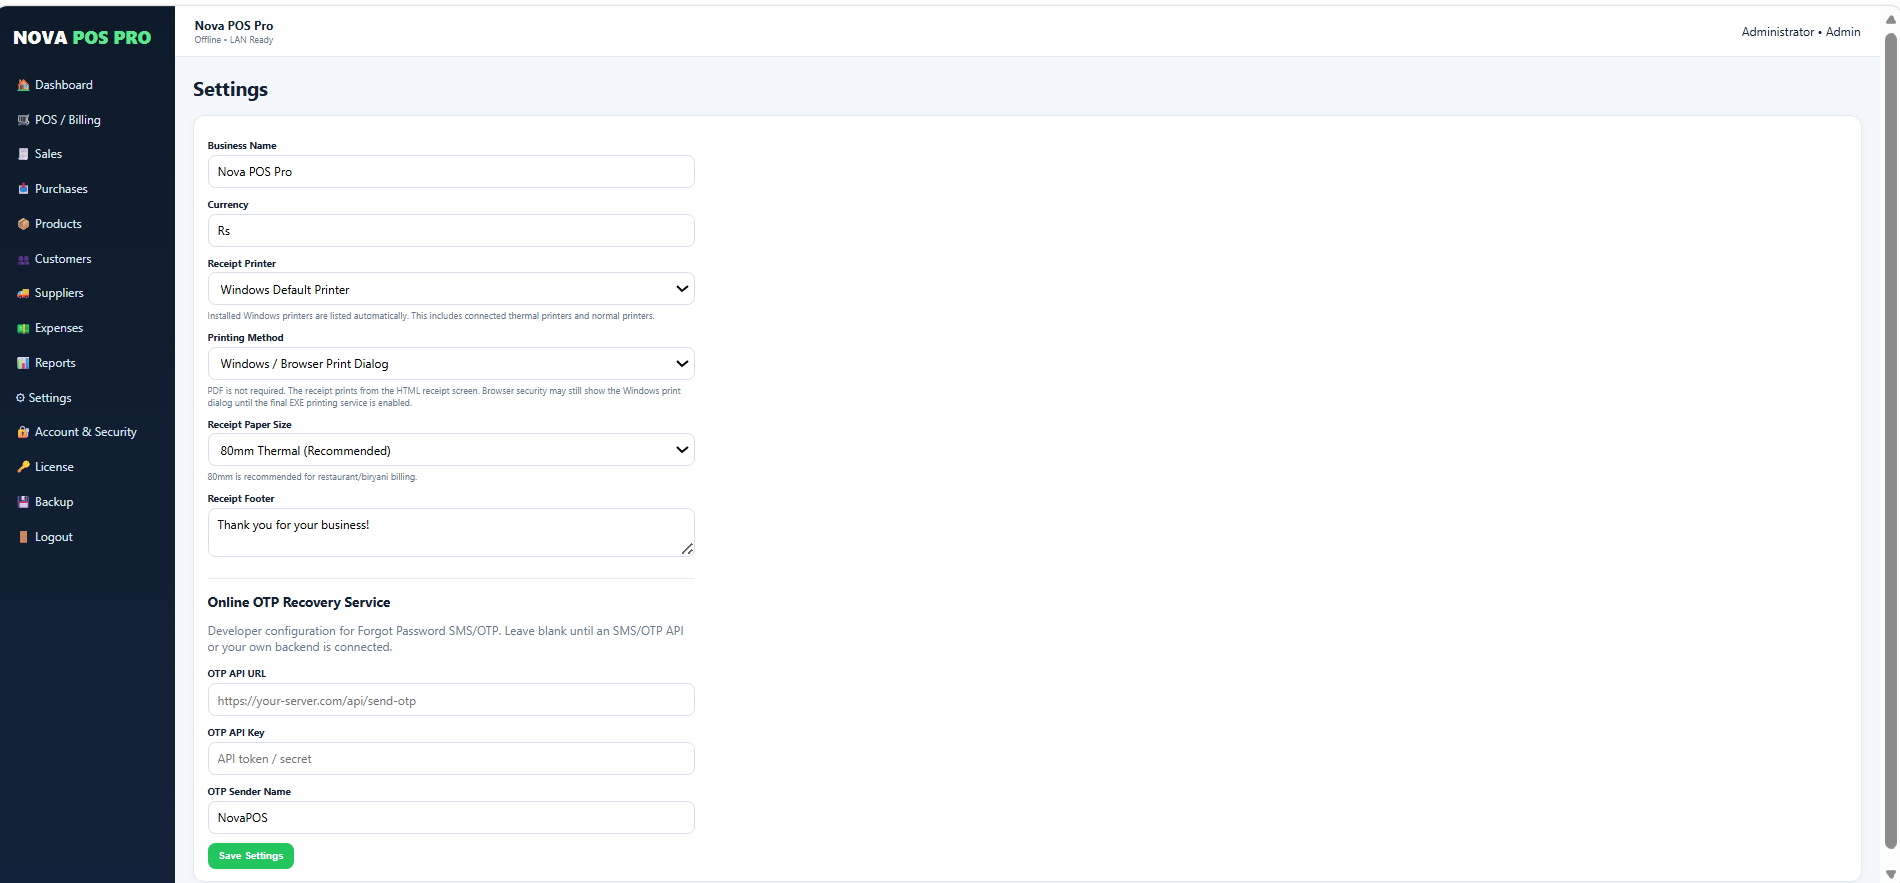
Task: Click the Receipt Footer text area
Action: pos(451,532)
